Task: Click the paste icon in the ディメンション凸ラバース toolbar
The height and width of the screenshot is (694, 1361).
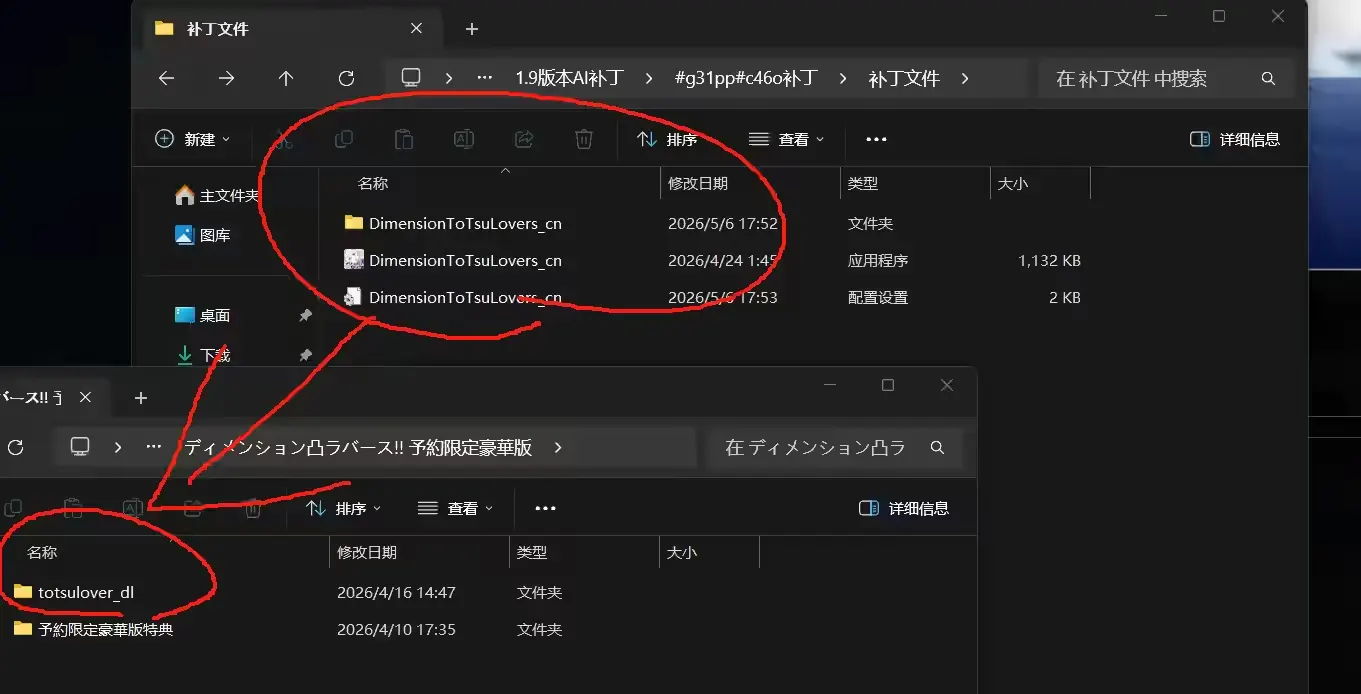Action: pos(73,508)
